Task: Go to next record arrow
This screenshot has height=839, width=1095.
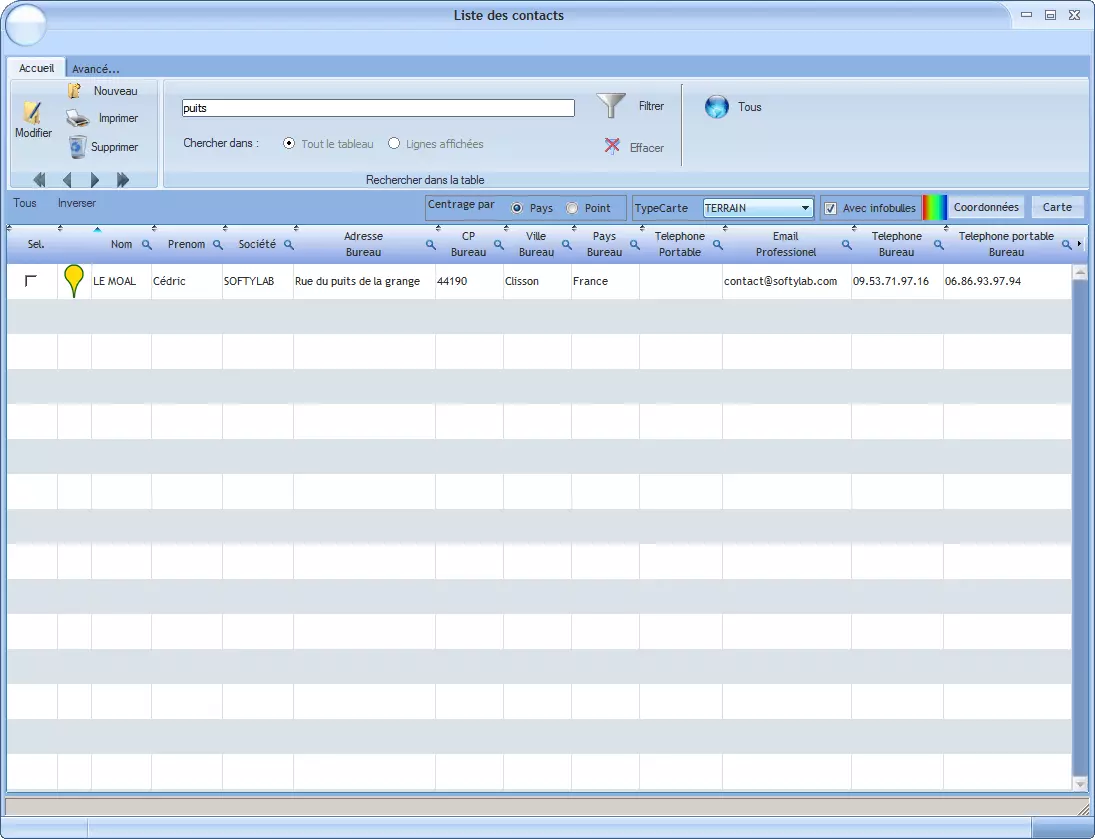Action: [x=94, y=180]
